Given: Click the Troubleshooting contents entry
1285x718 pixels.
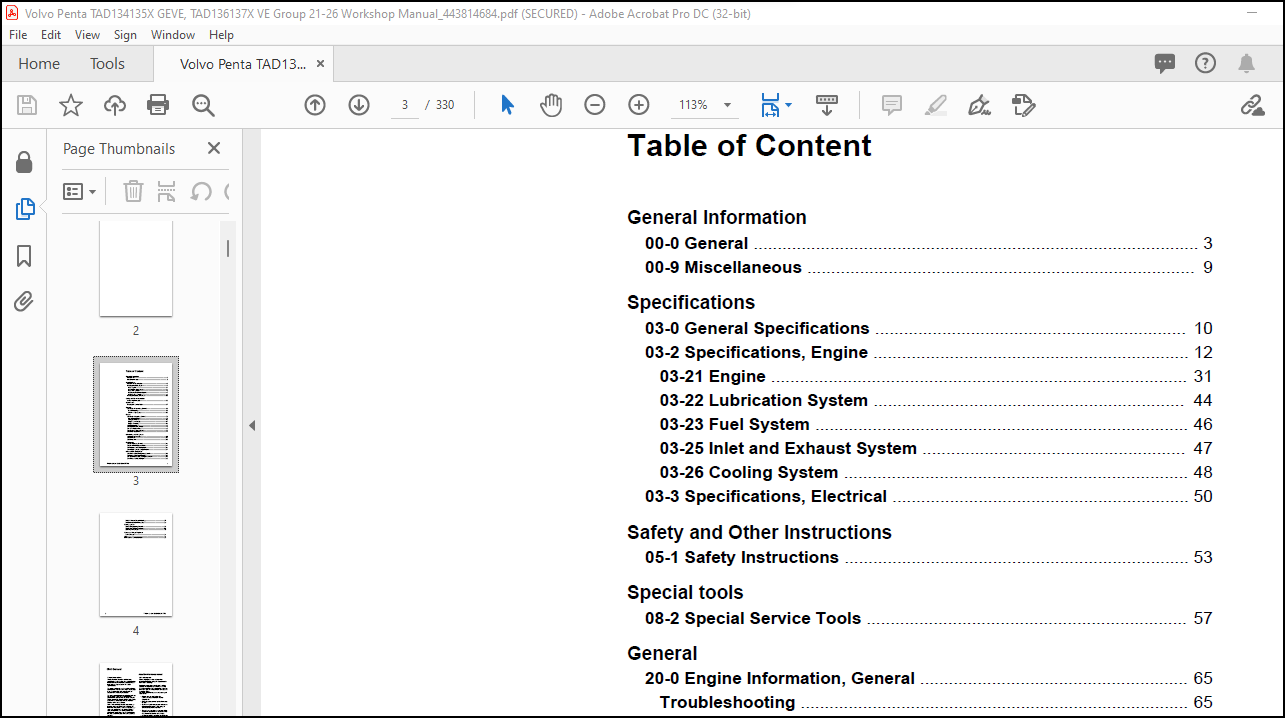Looking at the screenshot, I should [x=936, y=702].
